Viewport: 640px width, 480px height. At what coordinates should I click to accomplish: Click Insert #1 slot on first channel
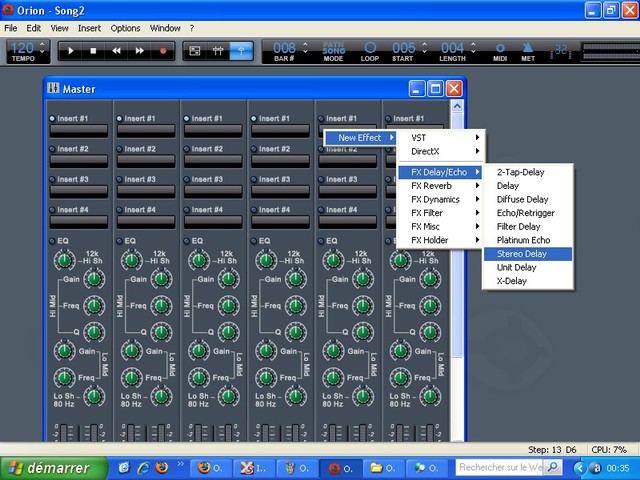click(x=79, y=131)
